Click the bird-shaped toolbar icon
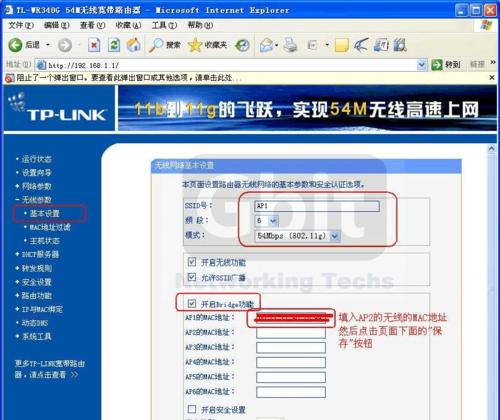The height and width of the screenshot is (420, 500). pos(361,45)
